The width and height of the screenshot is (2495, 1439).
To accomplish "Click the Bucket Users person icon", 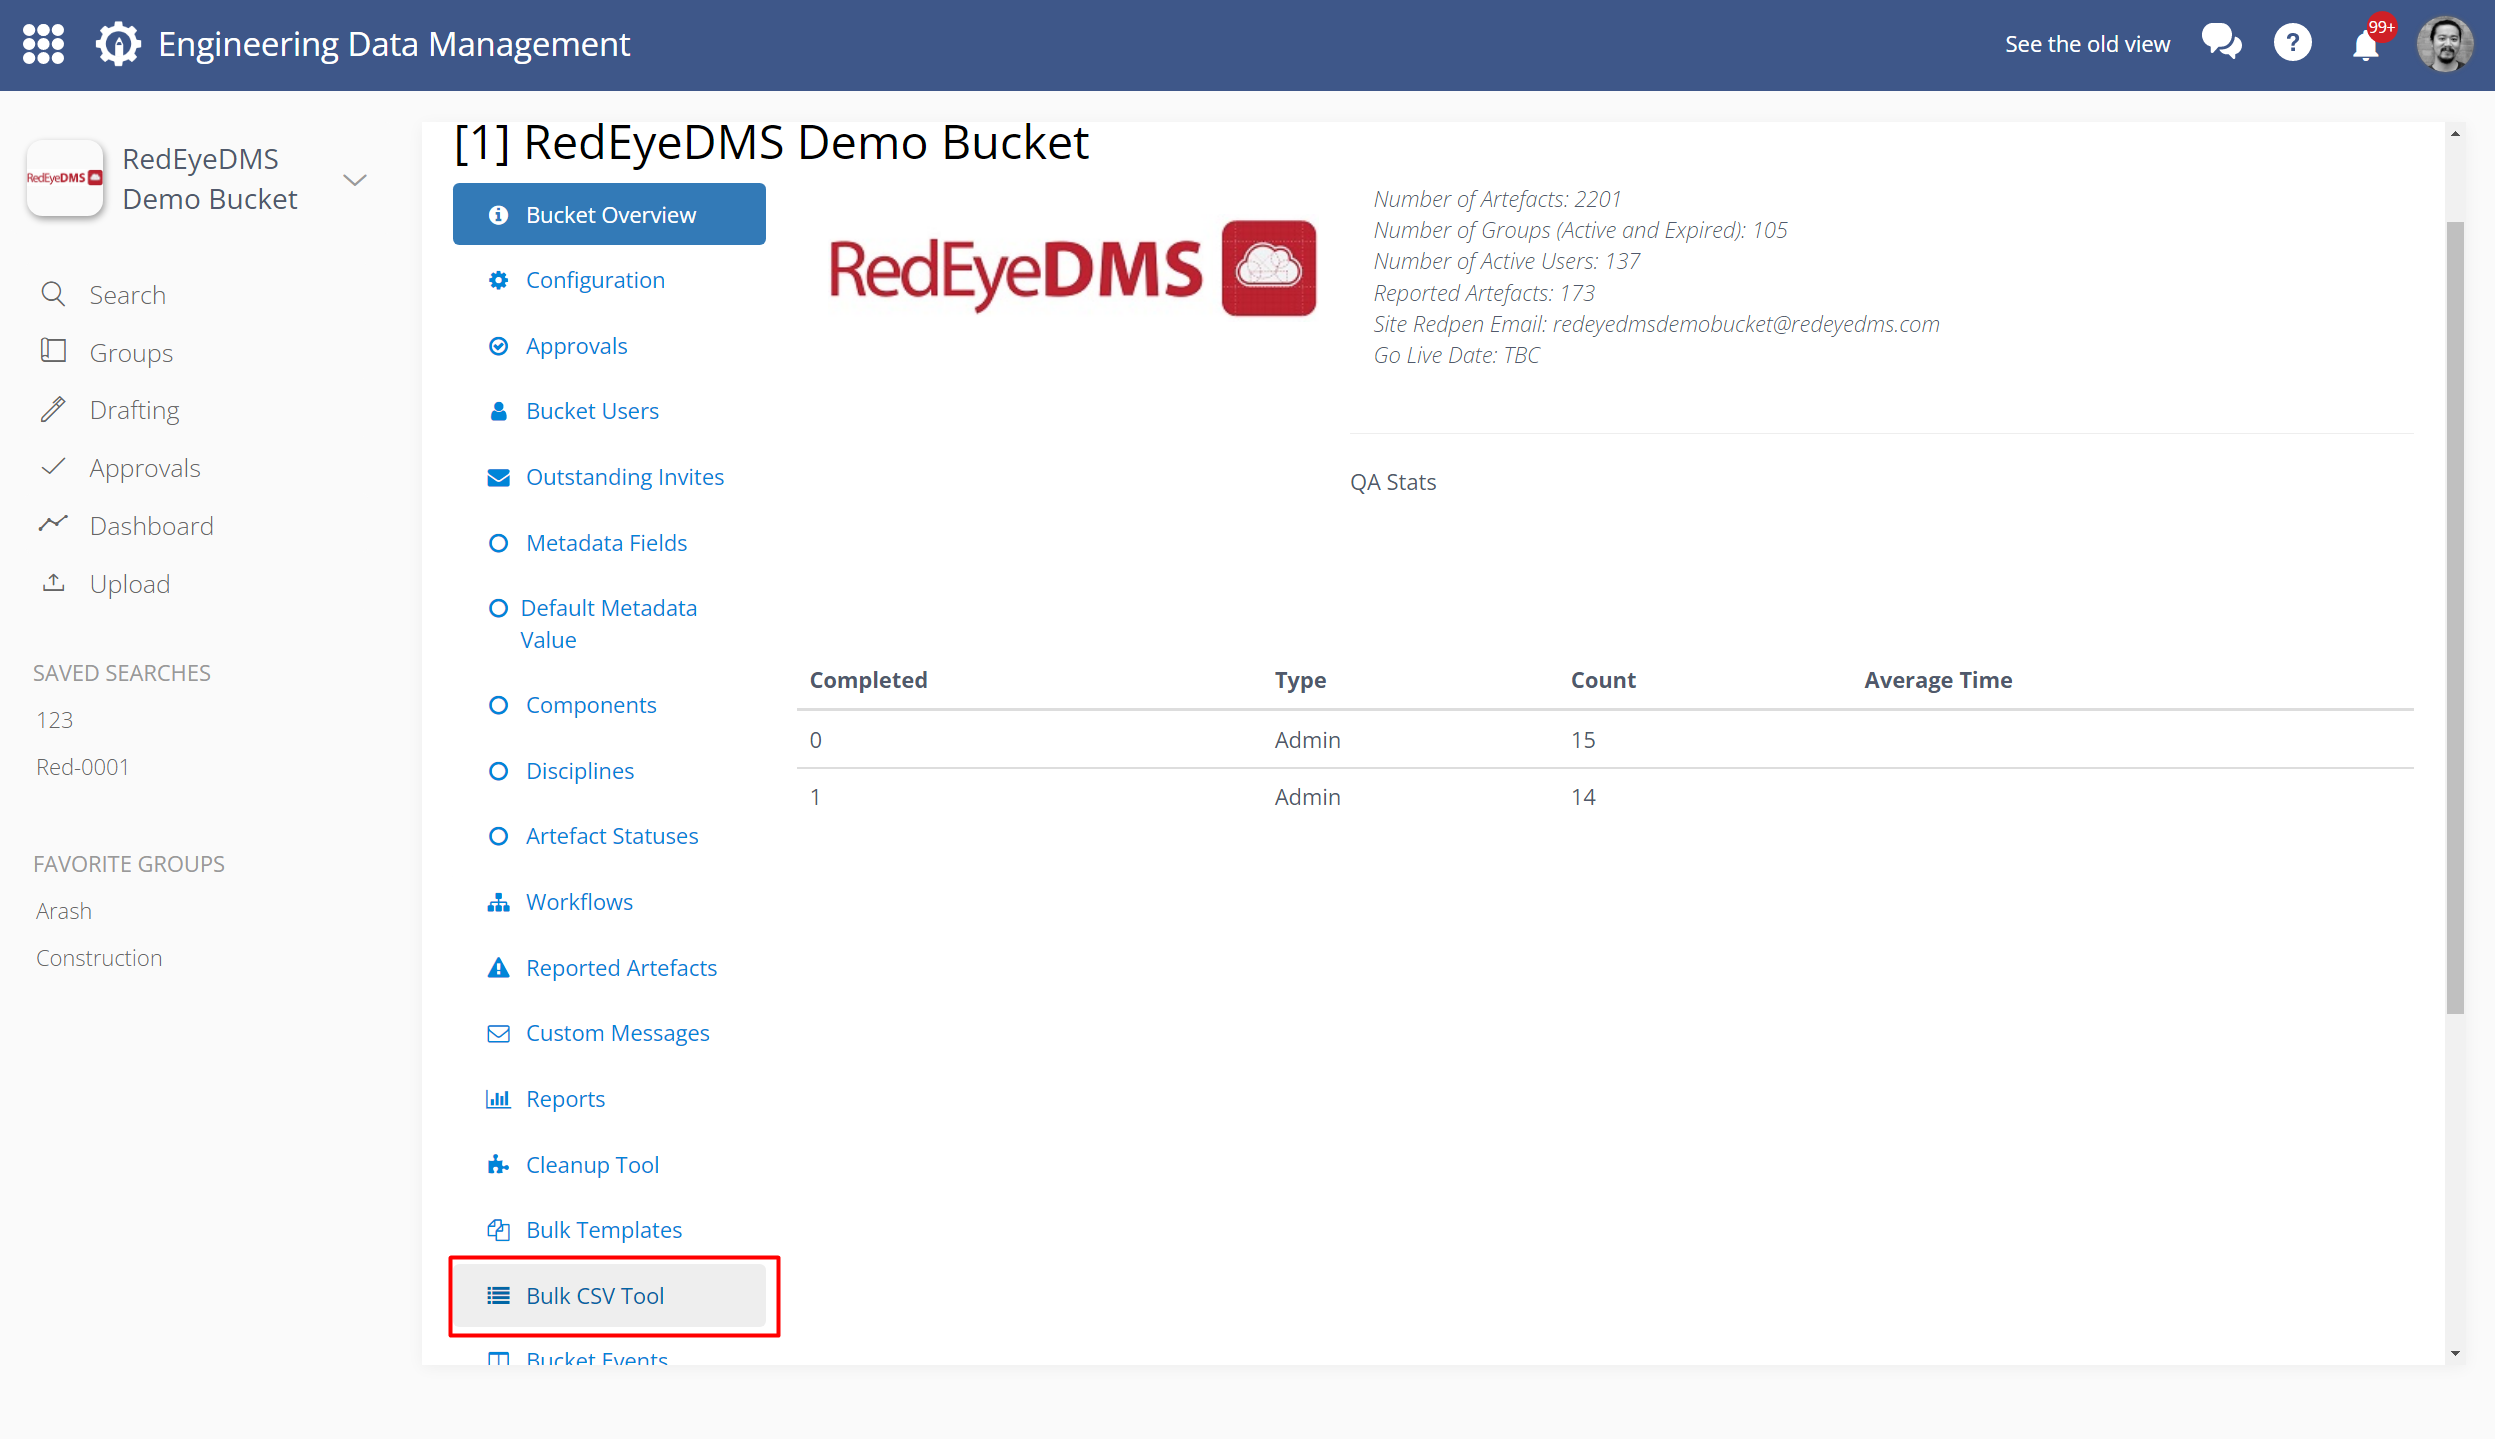I will point(498,411).
